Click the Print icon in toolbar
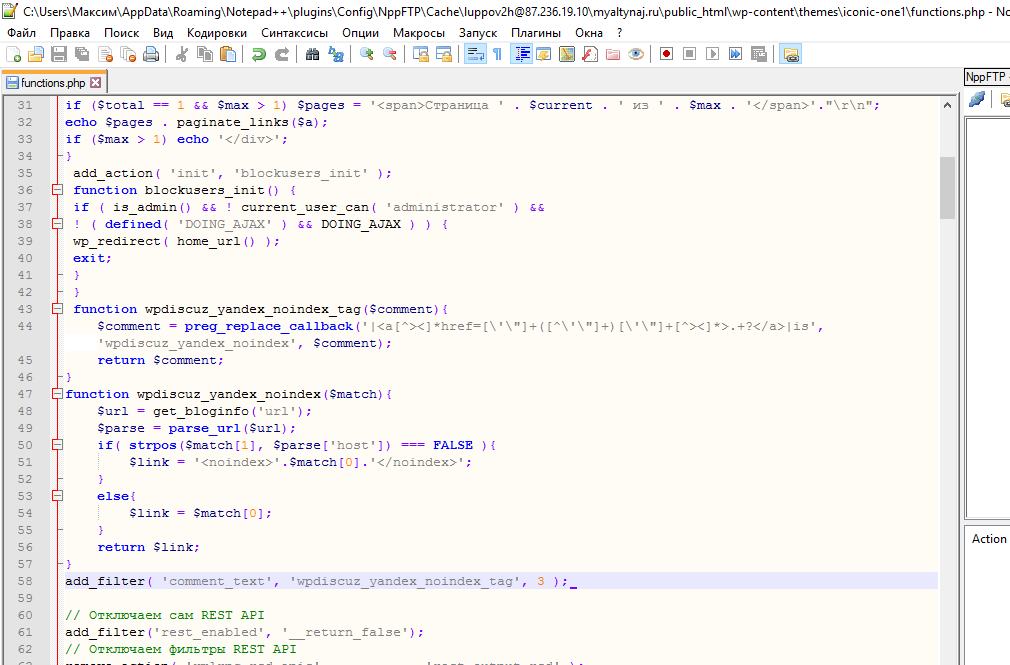The height and width of the screenshot is (665, 1010). tap(150, 54)
